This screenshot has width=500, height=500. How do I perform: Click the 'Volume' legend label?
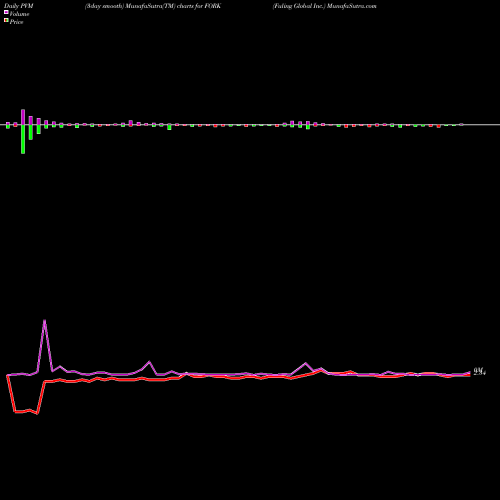(x=19, y=14)
